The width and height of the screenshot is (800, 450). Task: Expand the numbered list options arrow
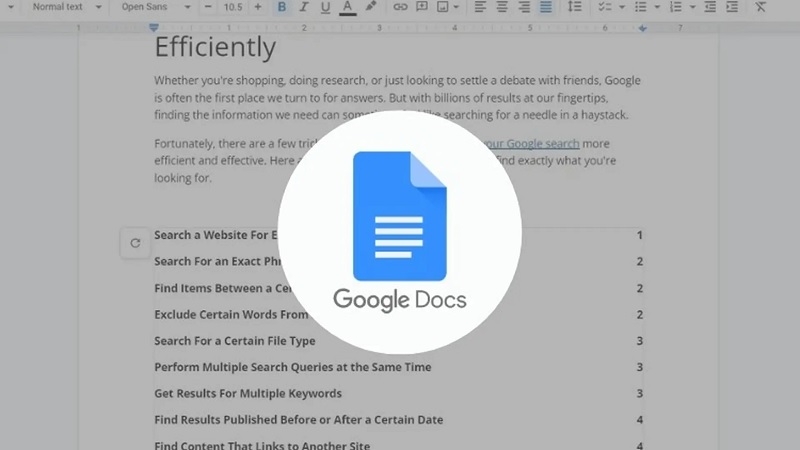point(692,7)
